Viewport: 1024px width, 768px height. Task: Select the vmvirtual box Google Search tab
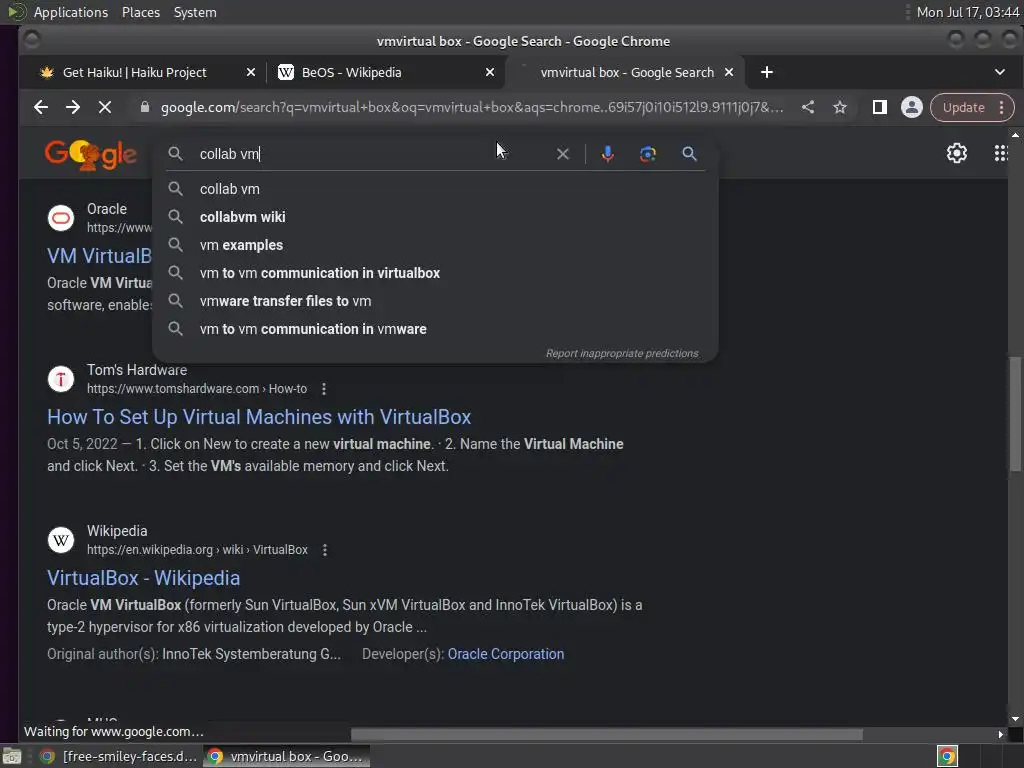(x=627, y=72)
